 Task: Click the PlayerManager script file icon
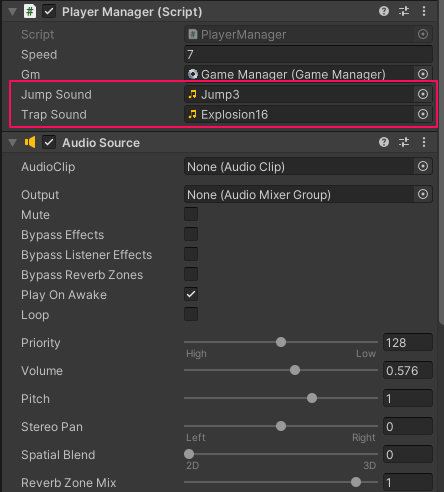tap(193, 34)
